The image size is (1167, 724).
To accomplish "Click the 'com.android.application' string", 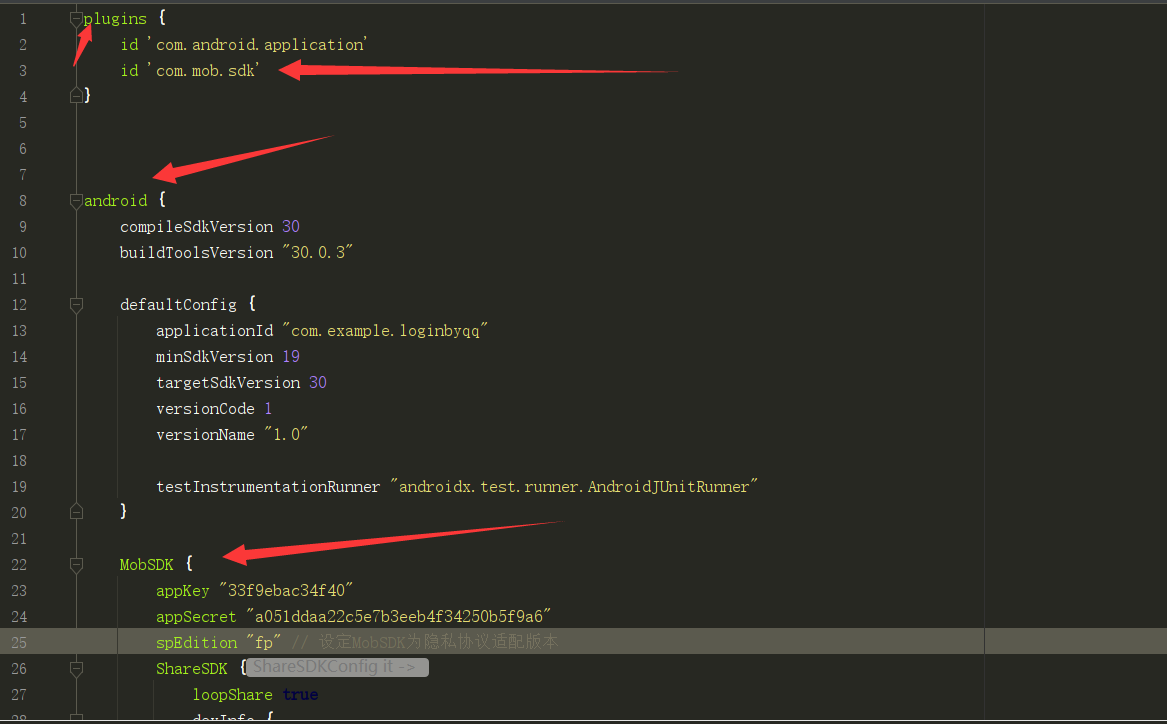I will [257, 45].
